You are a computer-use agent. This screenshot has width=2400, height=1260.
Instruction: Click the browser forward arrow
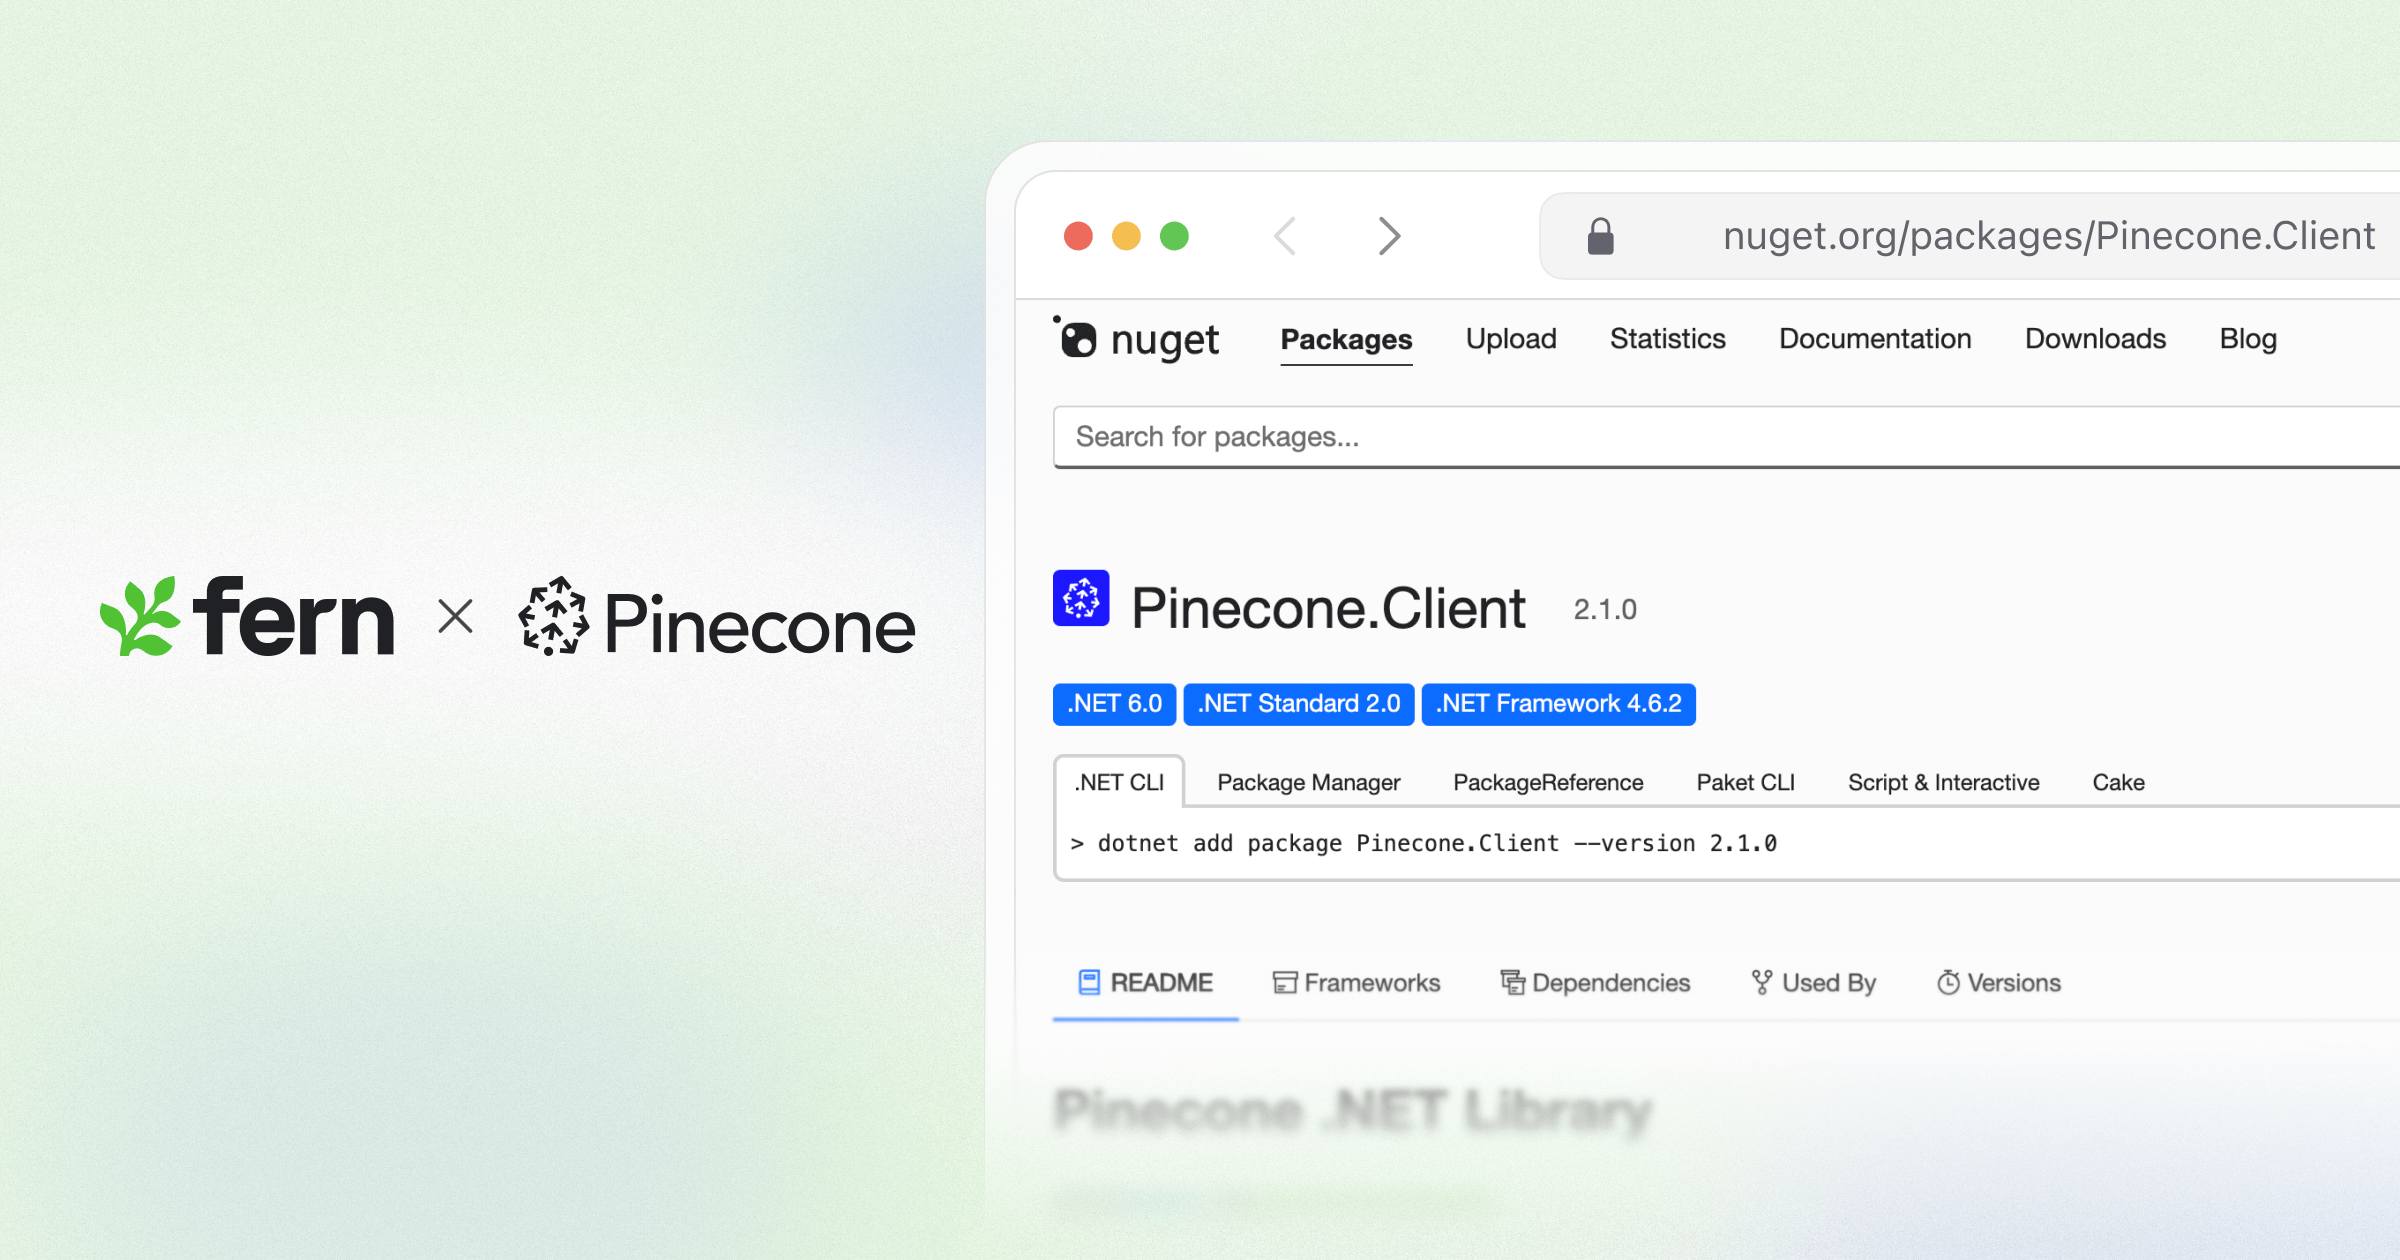click(1389, 236)
